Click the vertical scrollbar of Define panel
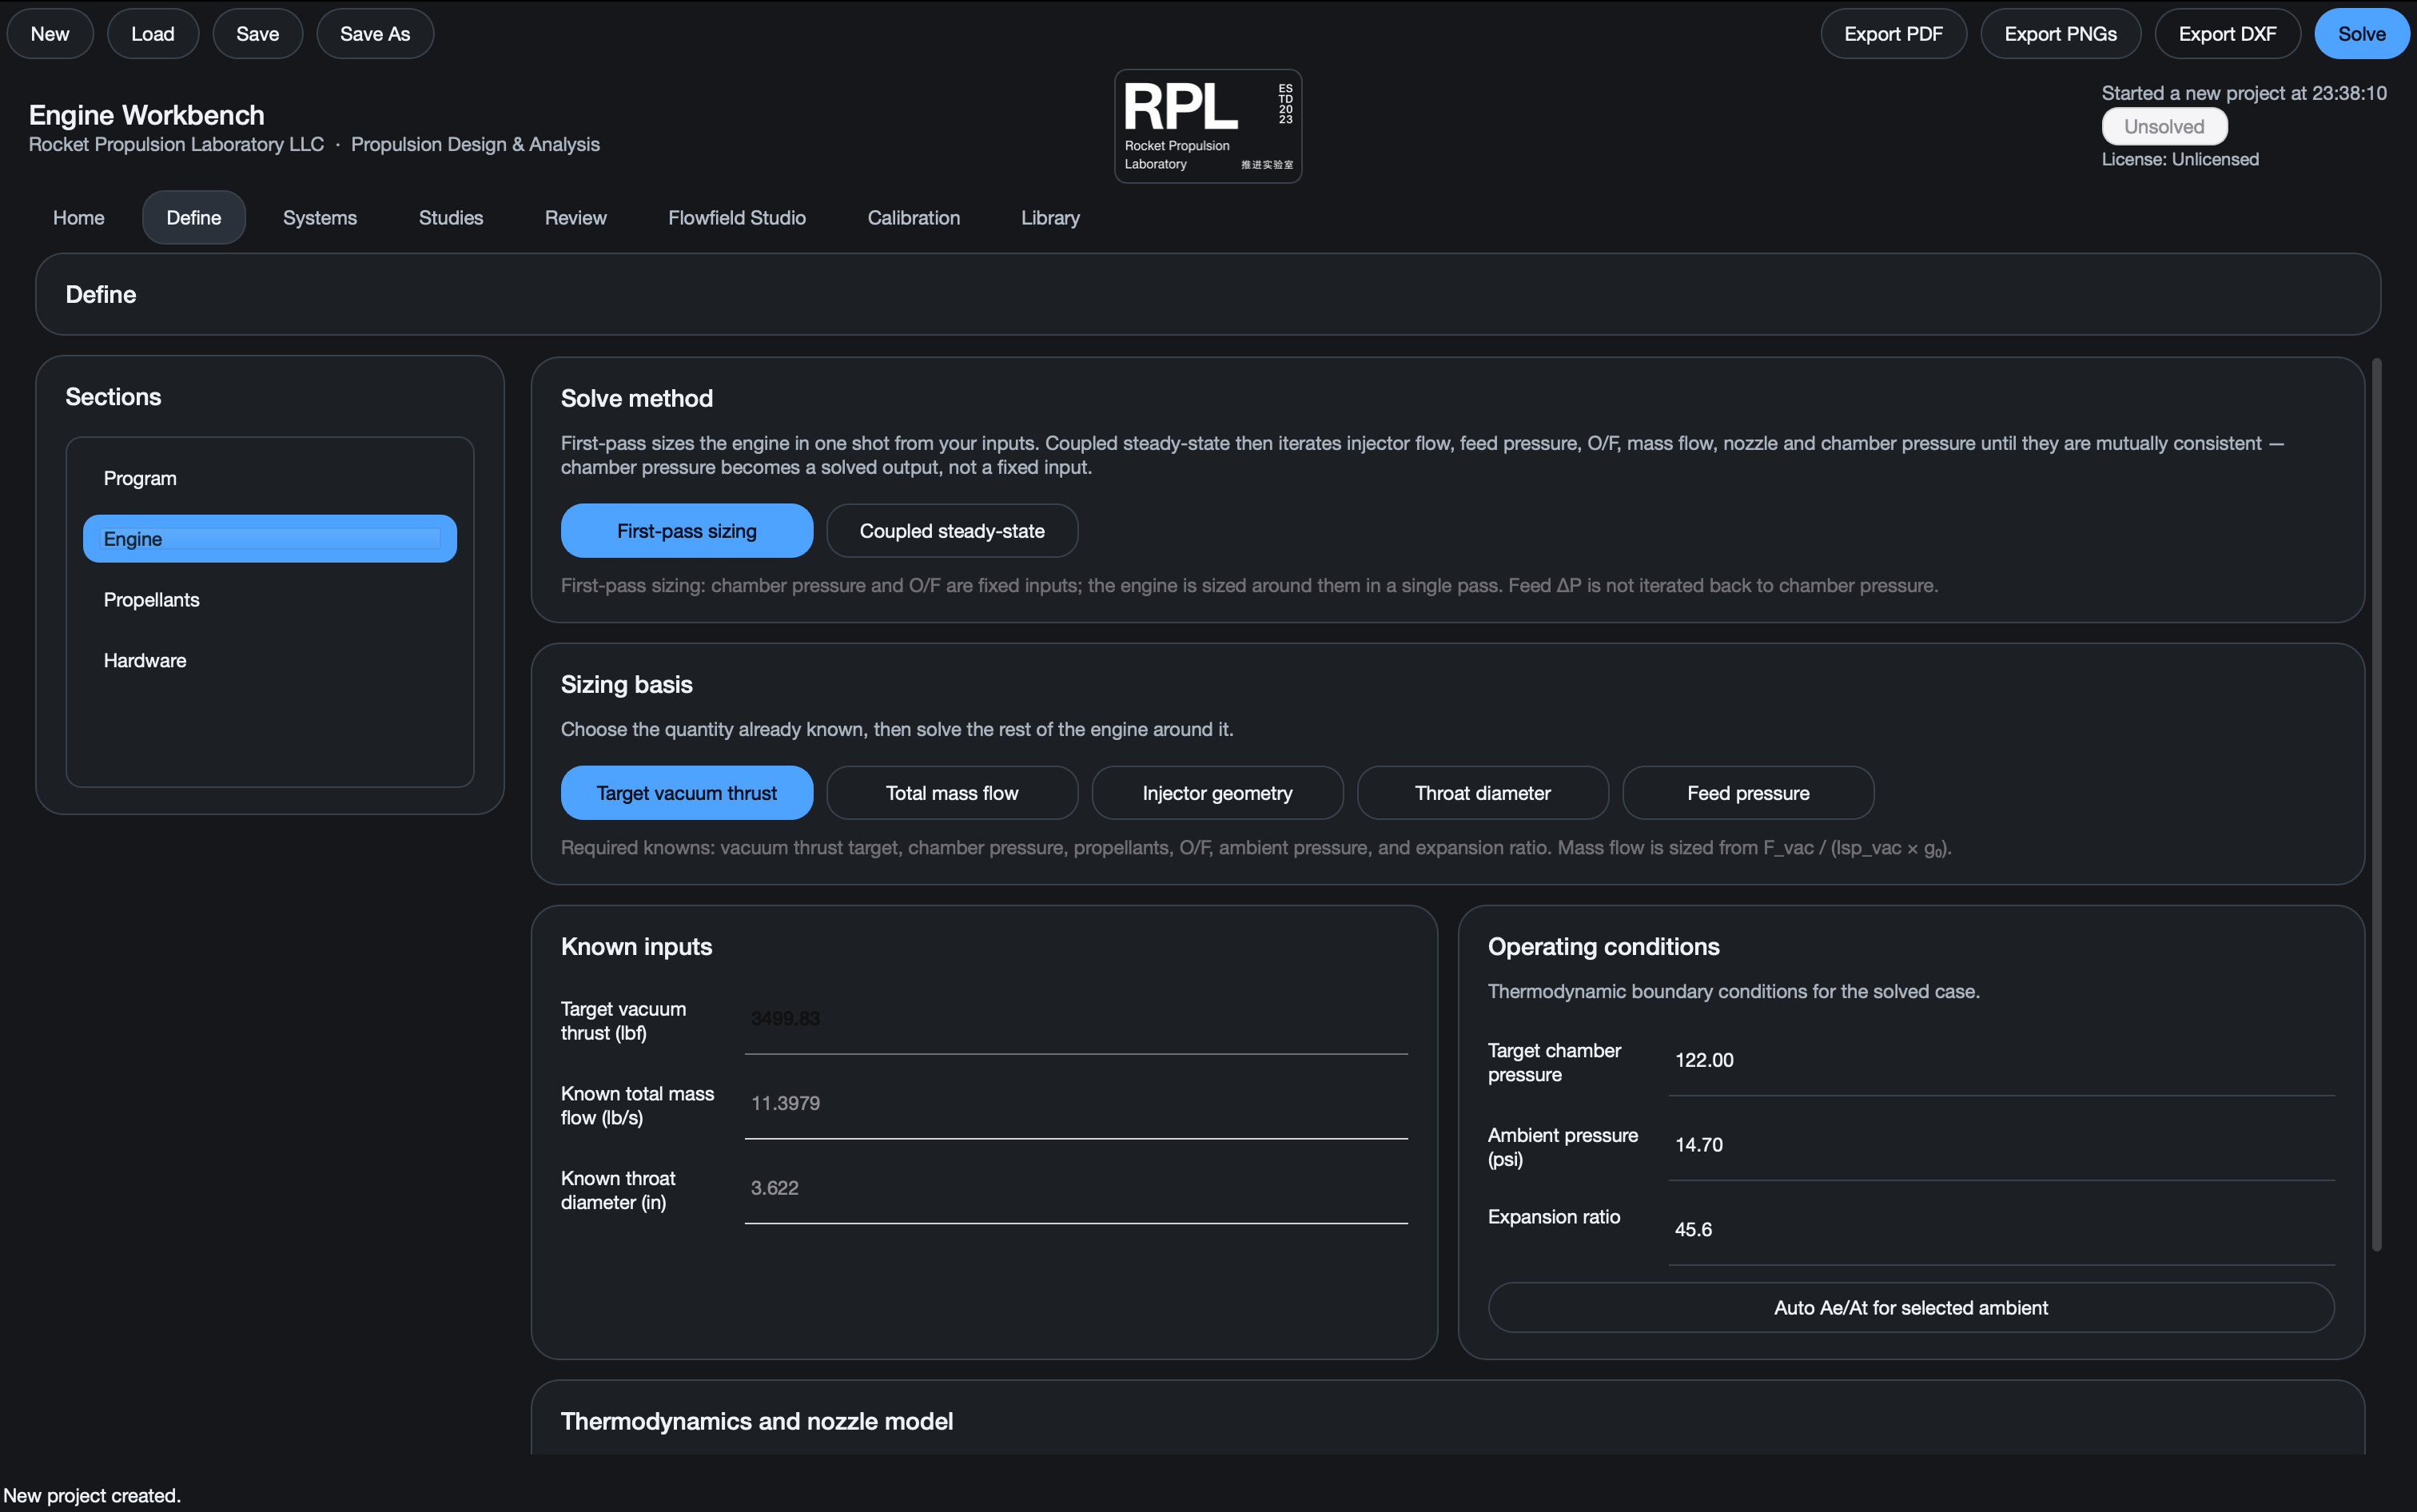This screenshot has width=2417, height=1512. pyautogui.click(x=2376, y=804)
